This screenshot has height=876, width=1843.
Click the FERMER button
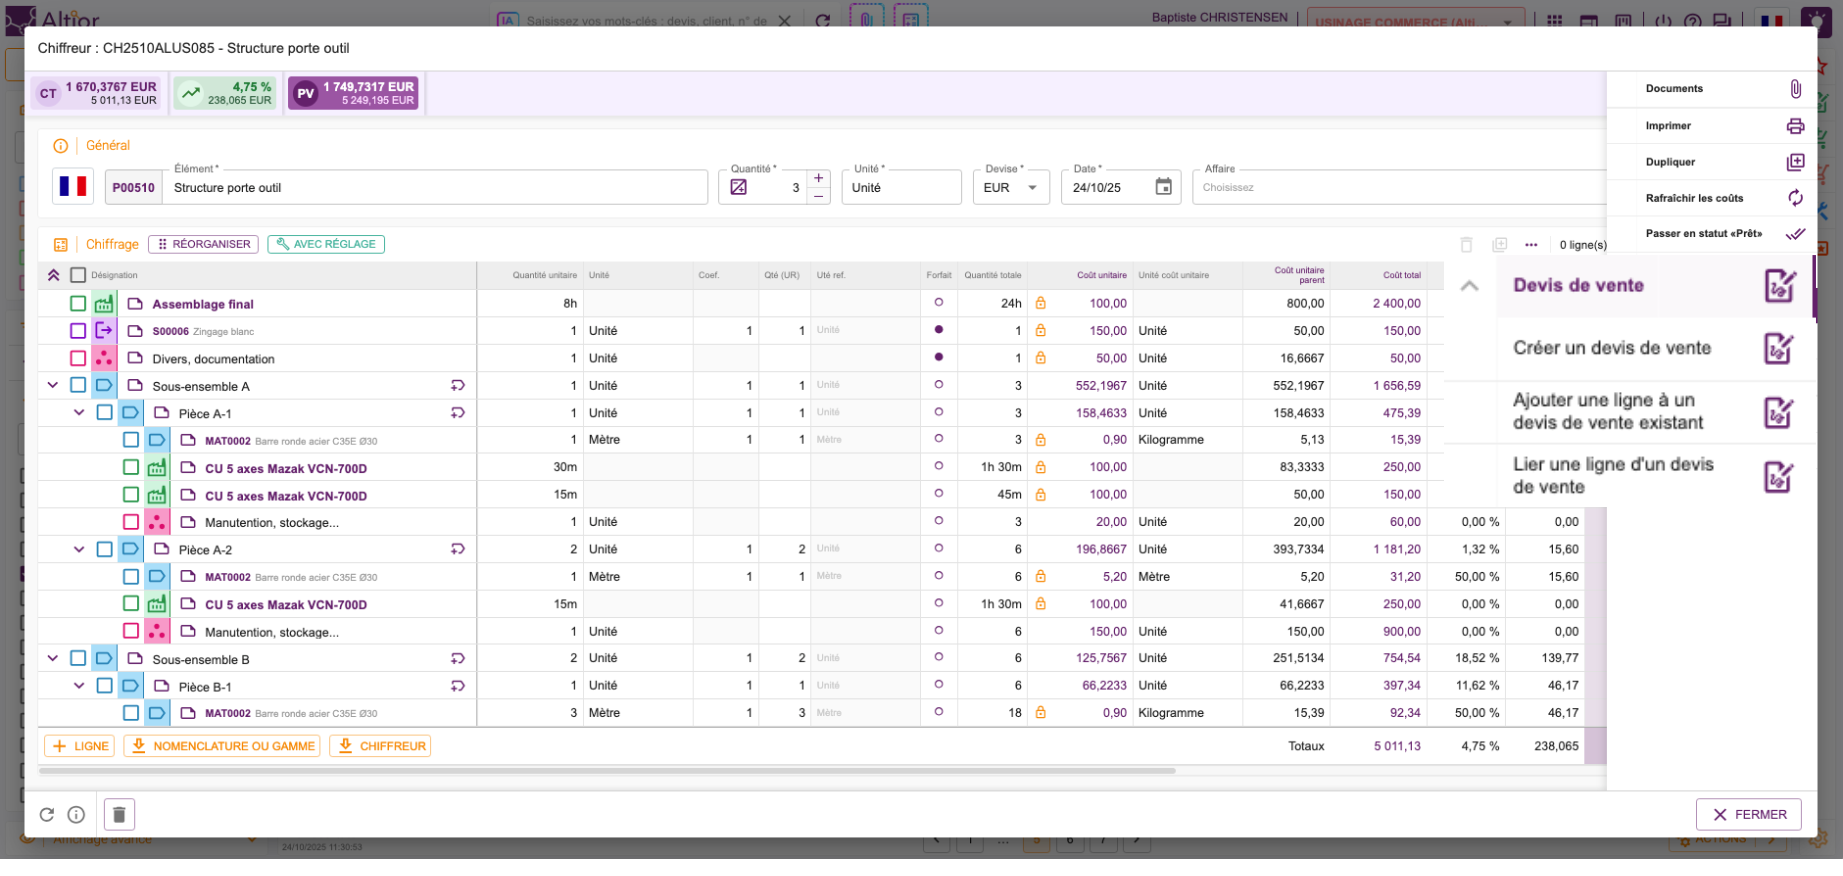click(1749, 815)
